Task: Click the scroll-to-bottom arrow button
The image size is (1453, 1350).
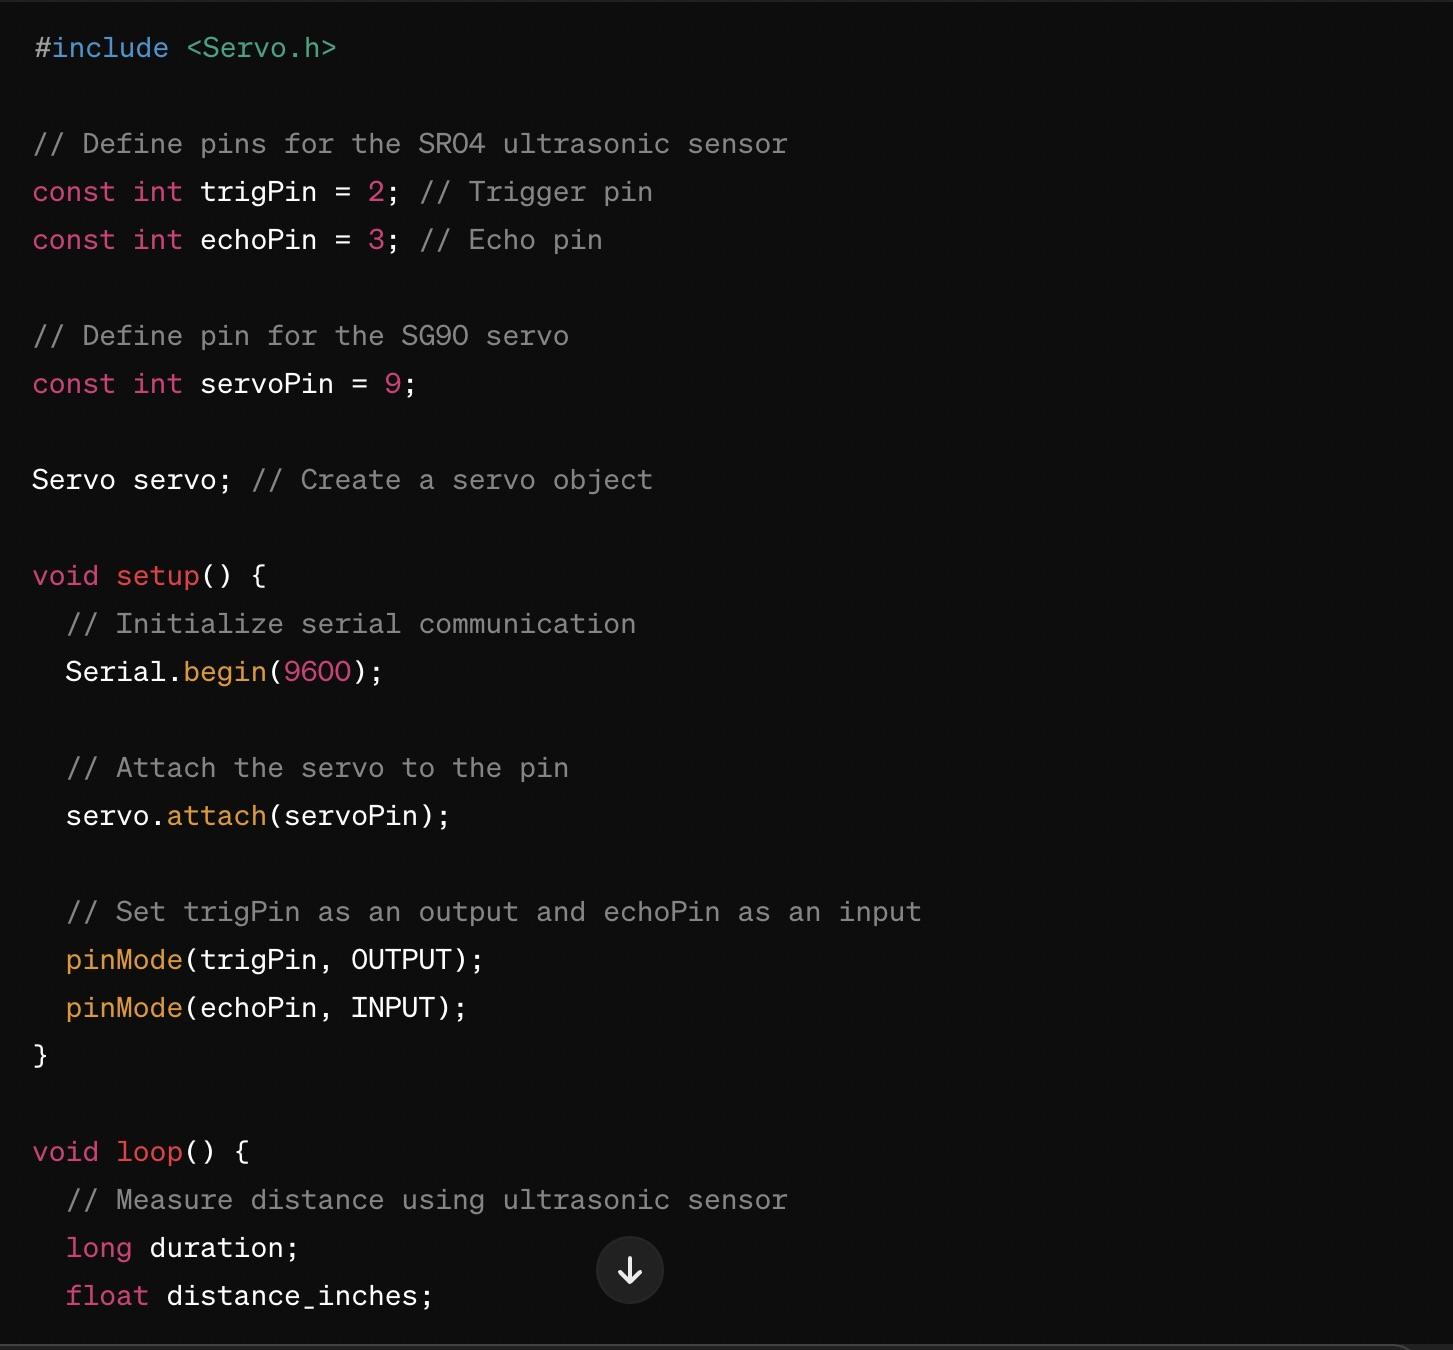Action: (629, 1270)
